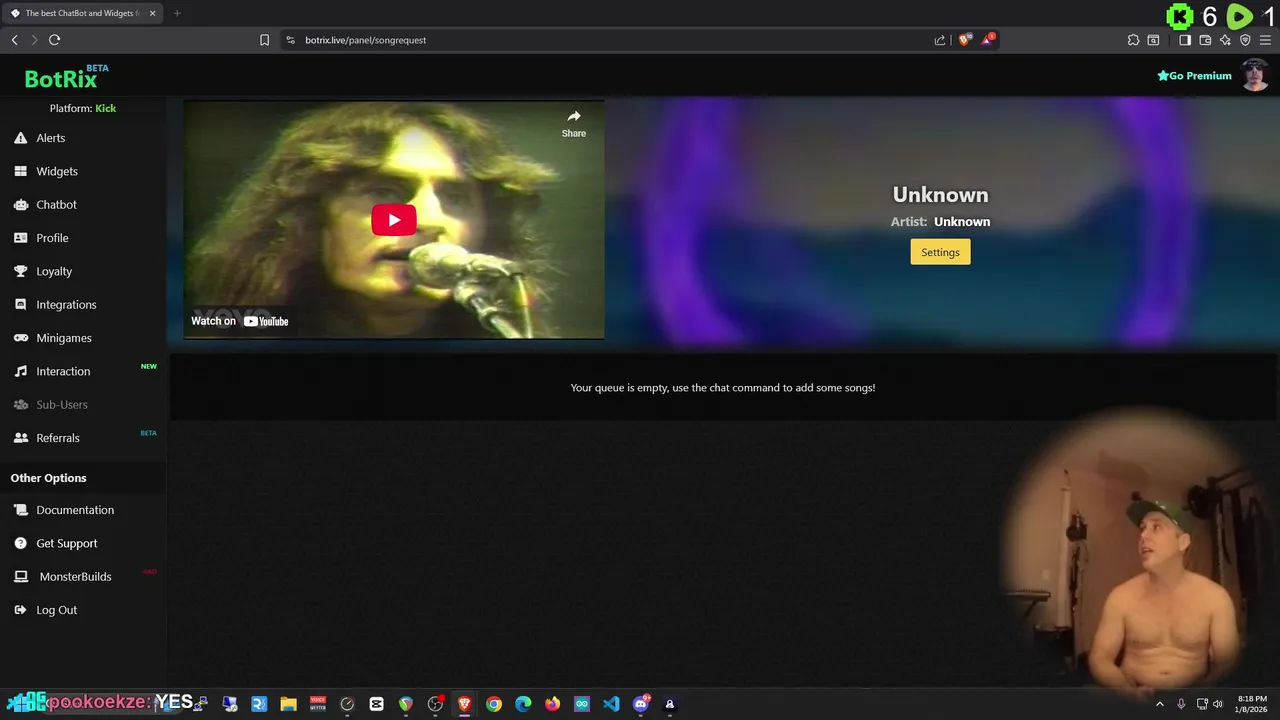
Task: Close the BotRix browser tab
Action: pos(153,13)
